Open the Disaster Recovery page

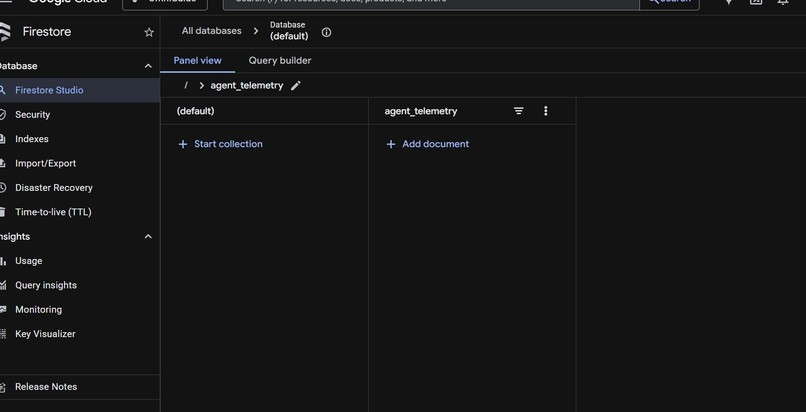point(80,188)
